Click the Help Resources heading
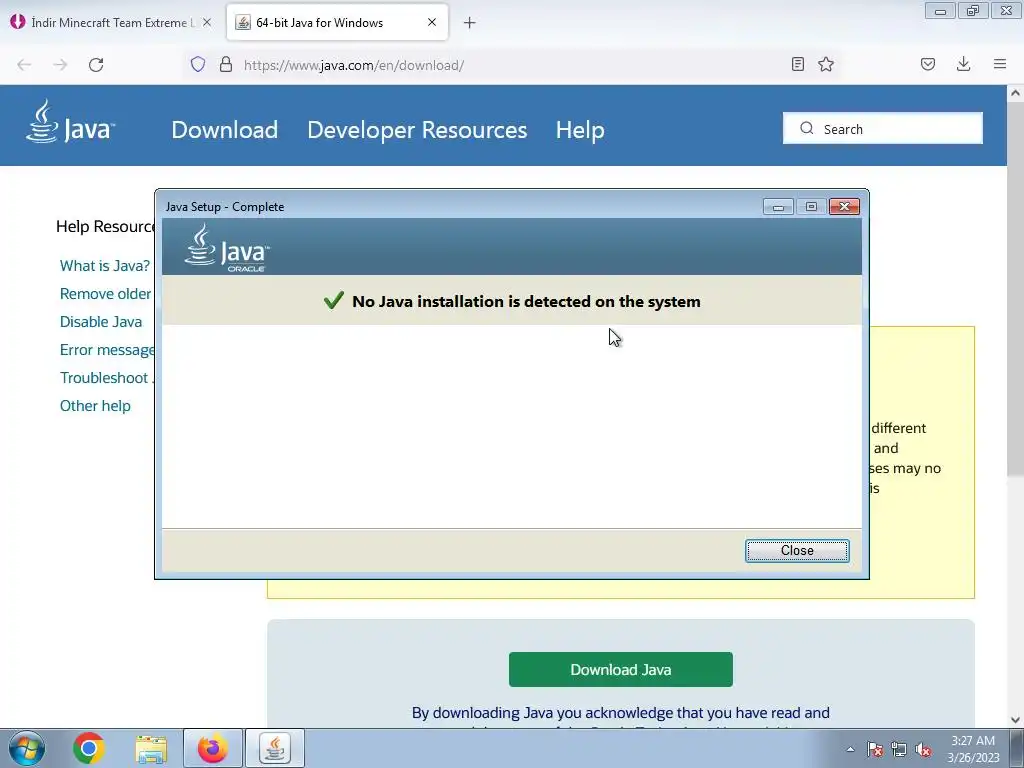The width and height of the screenshot is (1024, 768). (105, 227)
